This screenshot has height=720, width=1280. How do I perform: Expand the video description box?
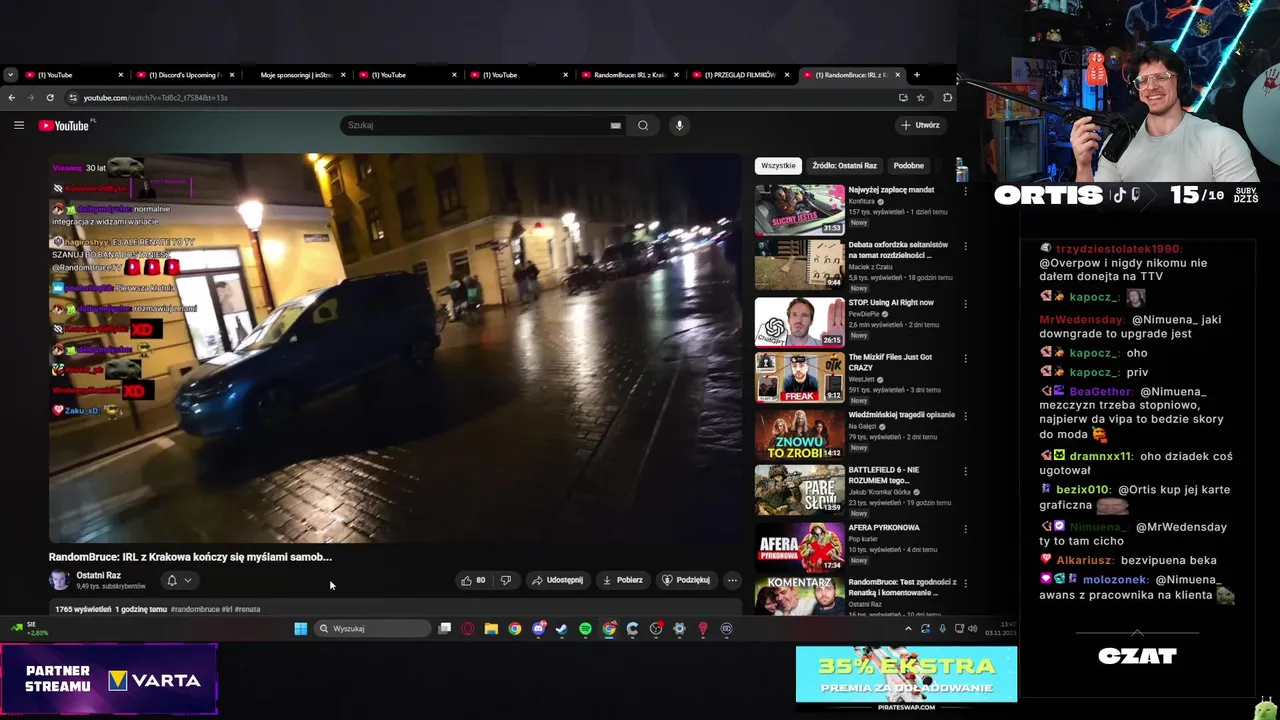[x=396, y=608]
